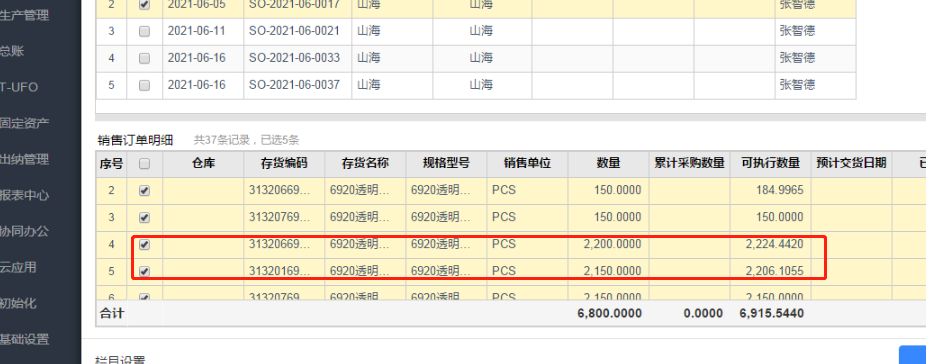This screenshot has height=364, width=926.
Task: Open 出纳管理 in the sidebar
Action: click(24, 160)
